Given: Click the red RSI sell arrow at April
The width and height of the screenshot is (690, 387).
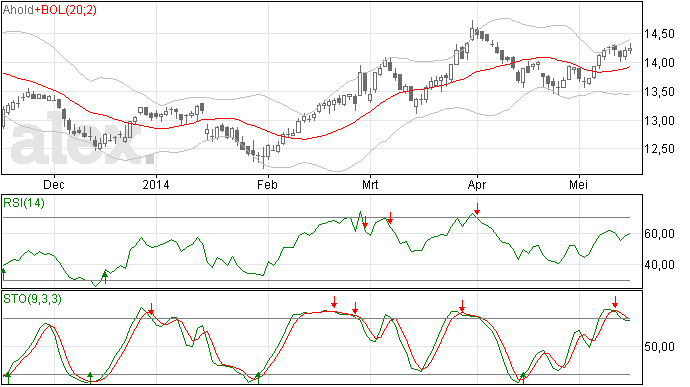Looking at the screenshot, I should (477, 209).
